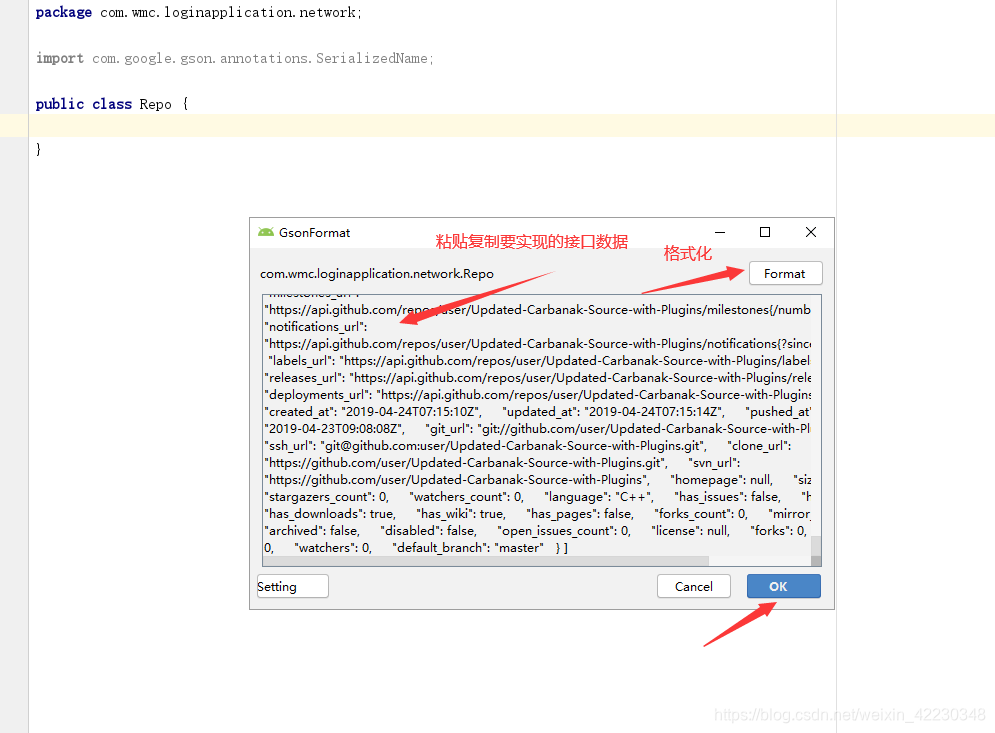The width and height of the screenshot is (995, 733).
Task: Click the "public class Repo {" line in editor
Action: click(x=112, y=104)
